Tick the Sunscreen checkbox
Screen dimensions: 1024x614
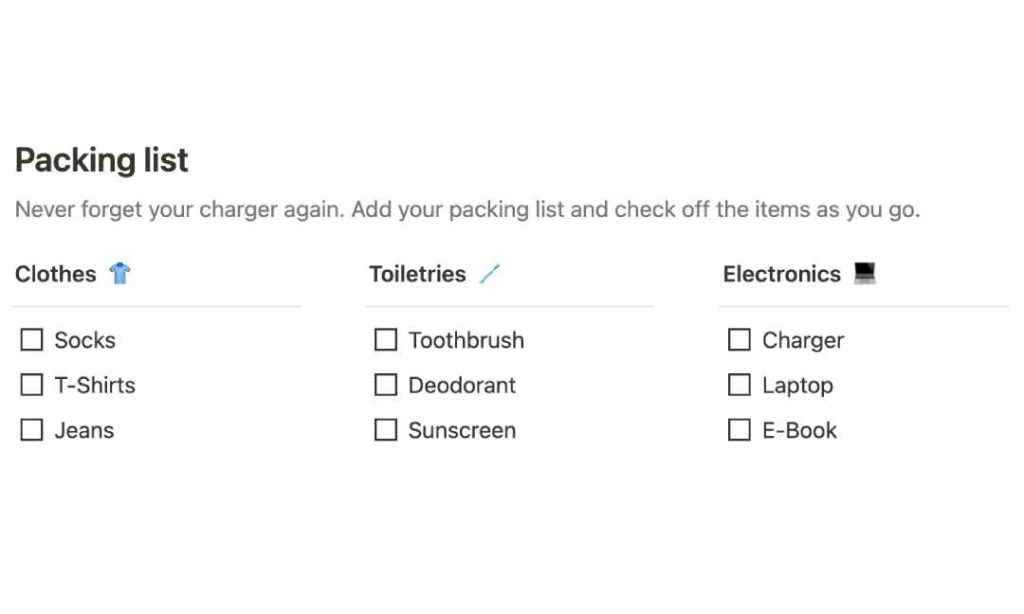pos(385,430)
